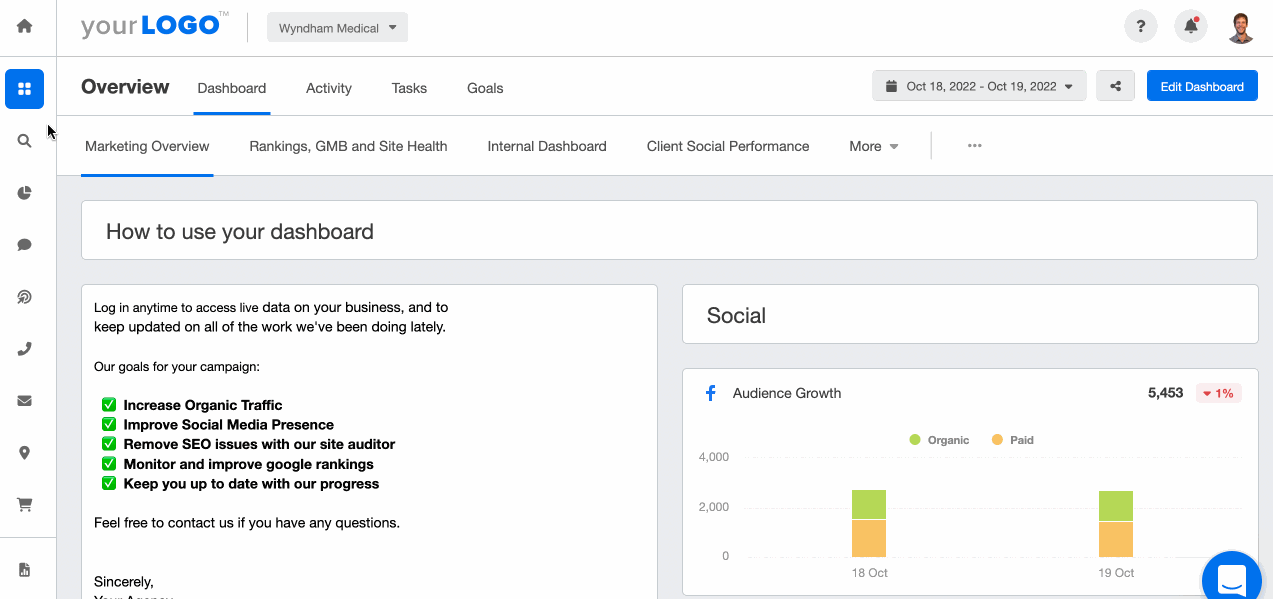This screenshot has height=599, width=1273.
Task: Switch to the Activity tab
Action: 328,88
